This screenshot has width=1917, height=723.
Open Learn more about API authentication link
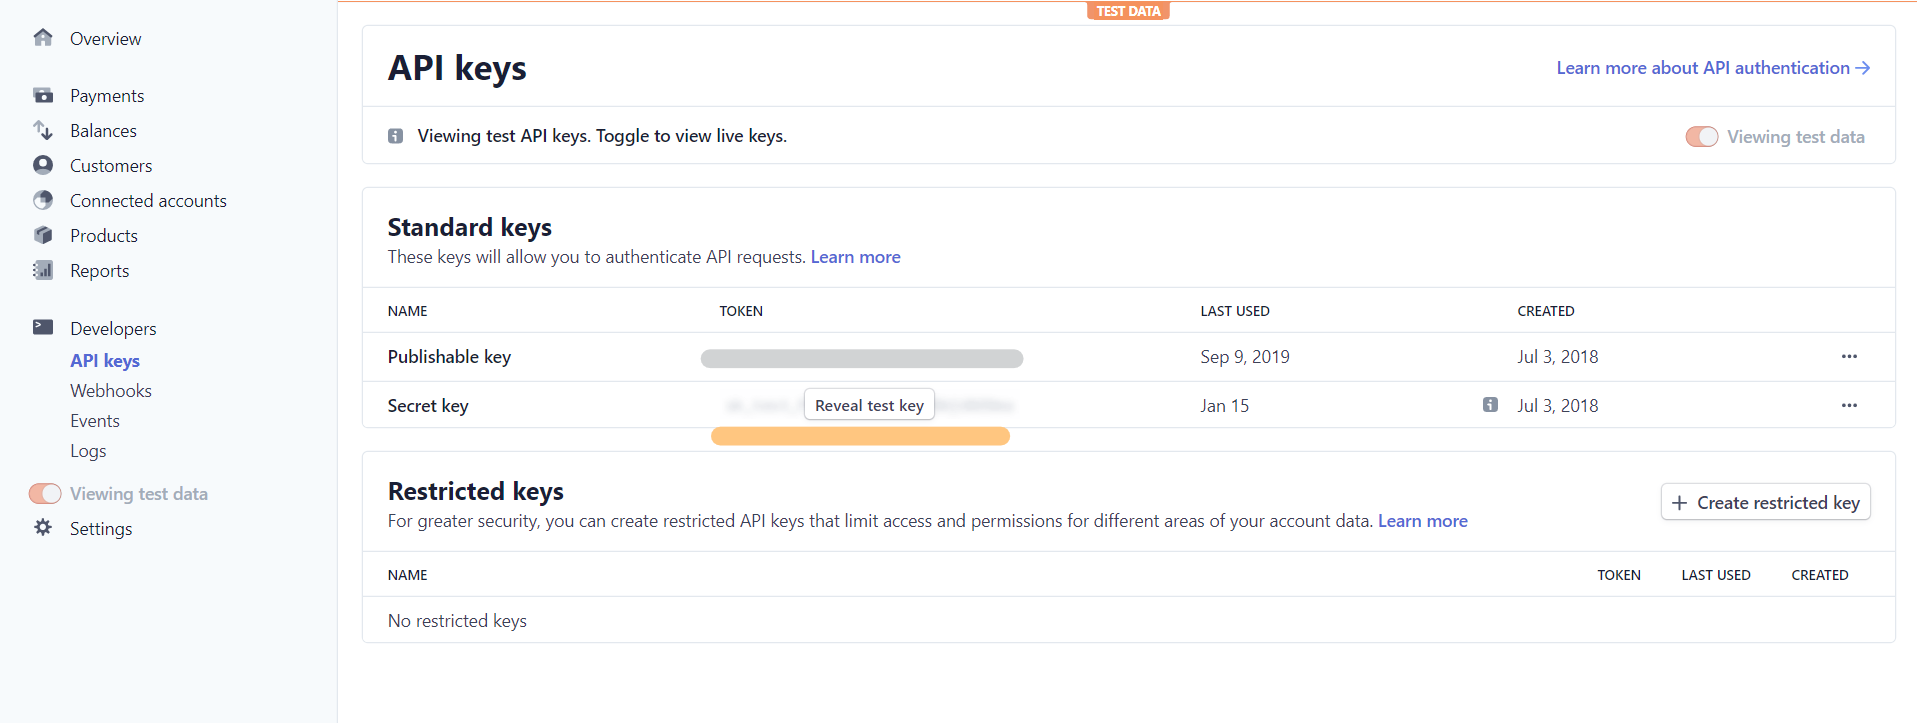coord(1712,68)
